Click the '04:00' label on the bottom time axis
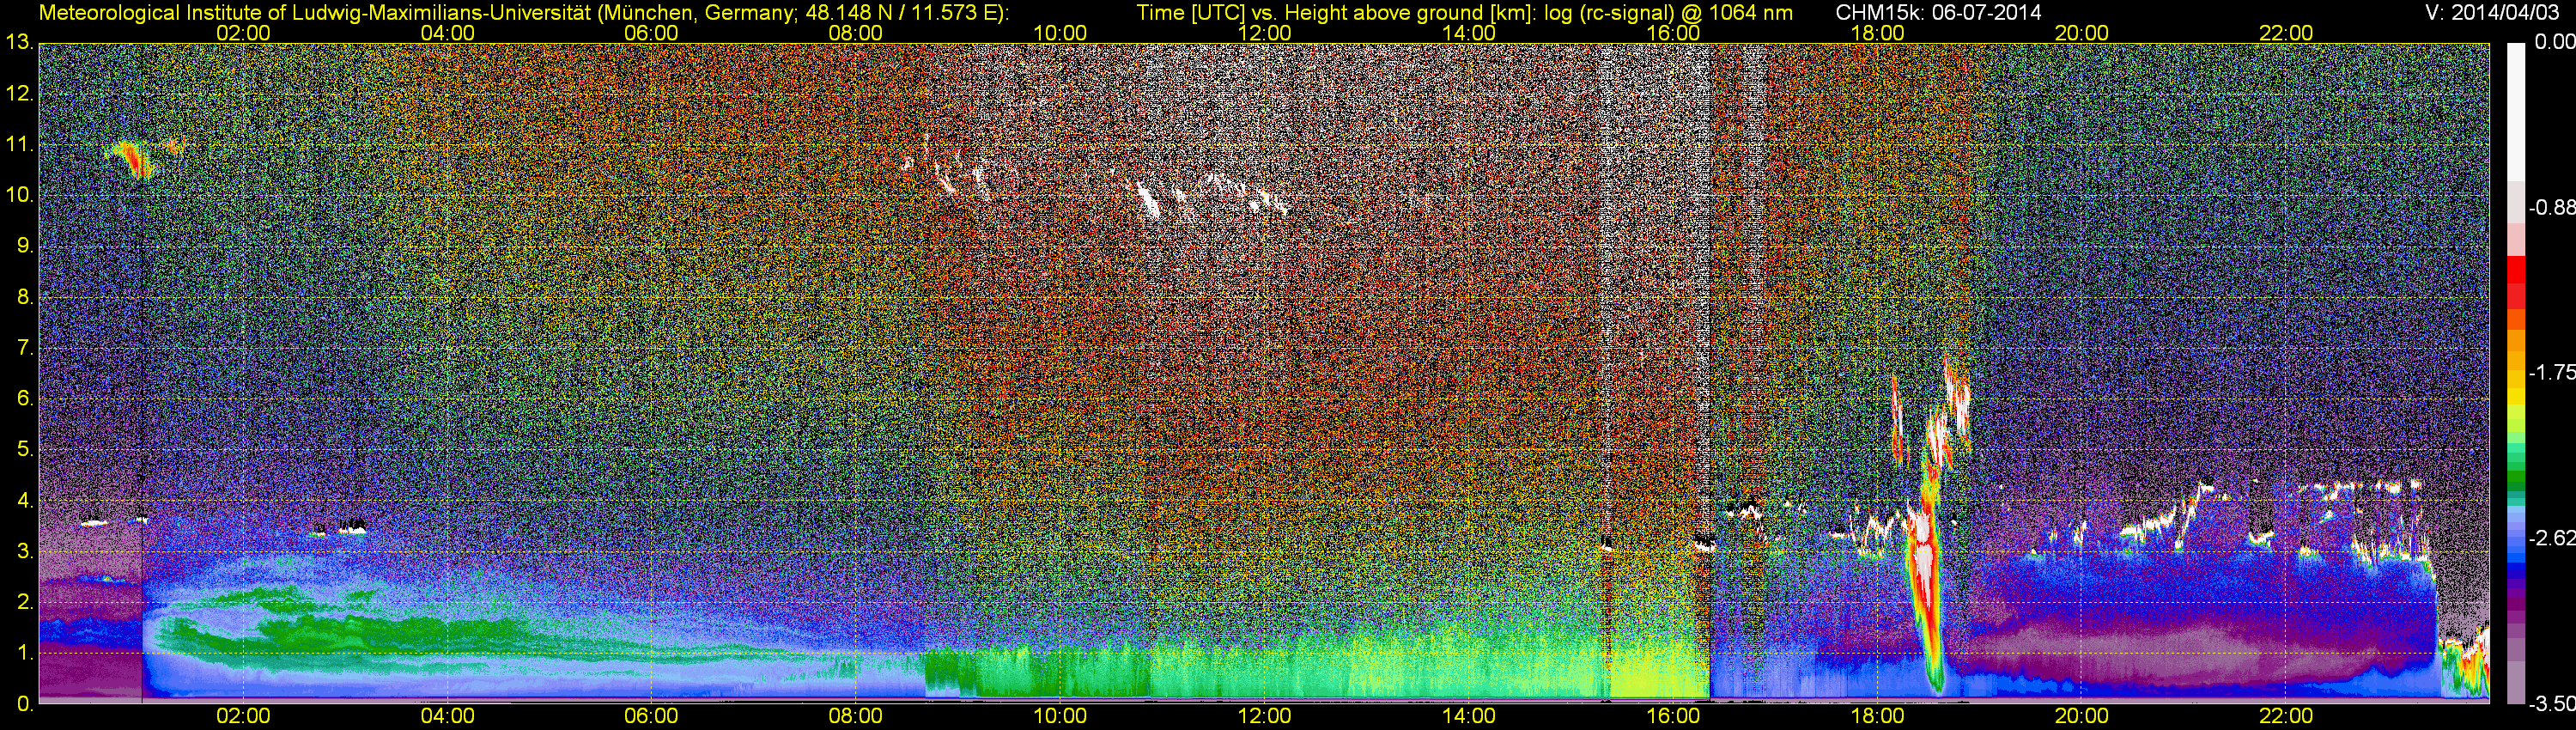2576x730 pixels. (447, 716)
